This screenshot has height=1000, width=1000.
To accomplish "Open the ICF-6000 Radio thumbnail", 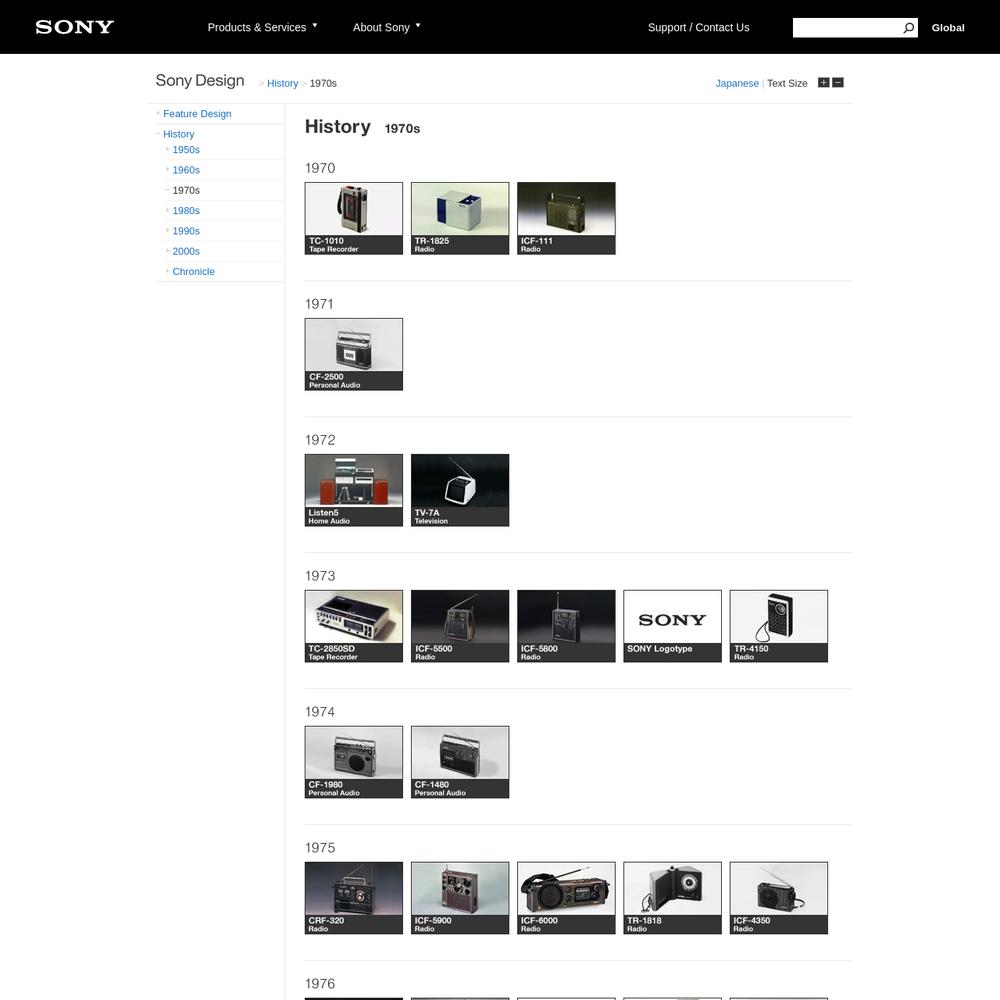I will pyautogui.click(x=566, y=897).
